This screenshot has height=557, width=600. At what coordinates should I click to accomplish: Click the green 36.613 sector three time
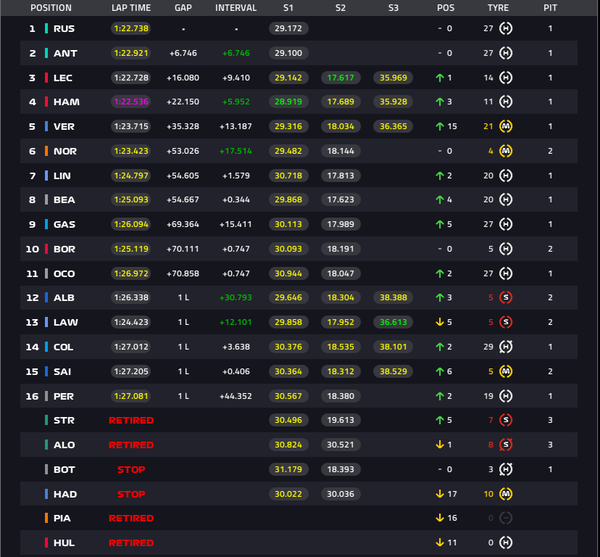tap(393, 322)
